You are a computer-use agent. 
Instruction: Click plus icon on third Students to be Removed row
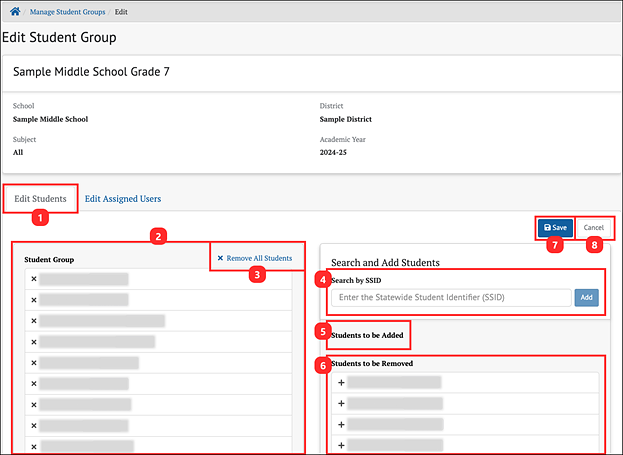(x=341, y=424)
